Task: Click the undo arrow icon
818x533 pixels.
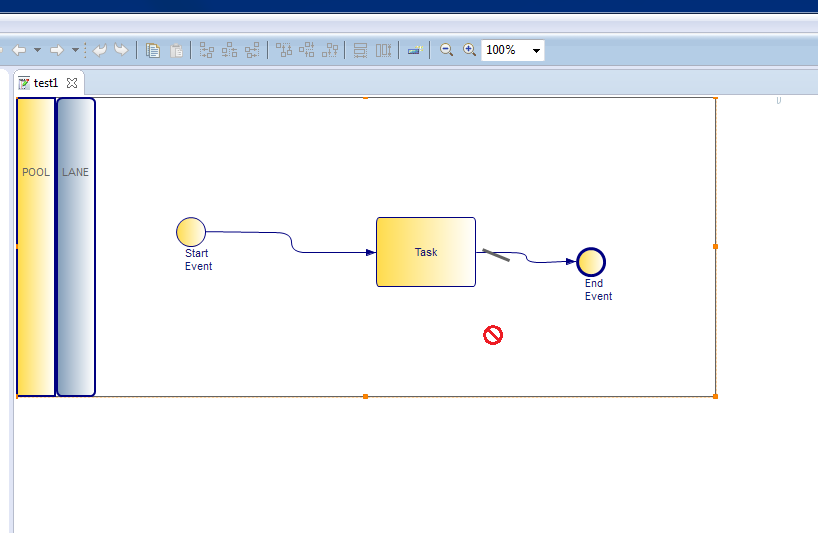Action: click(100, 50)
